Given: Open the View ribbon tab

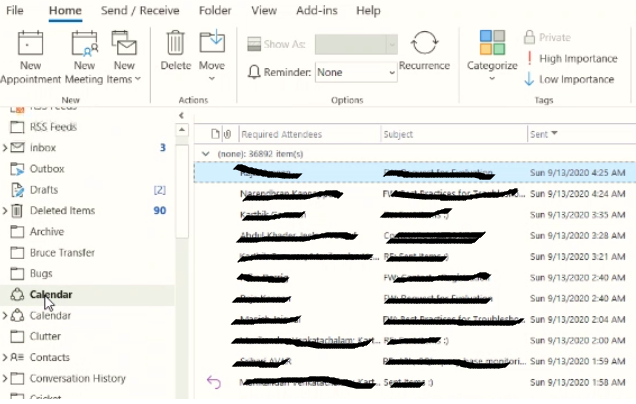Looking at the screenshot, I should pos(264,10).
